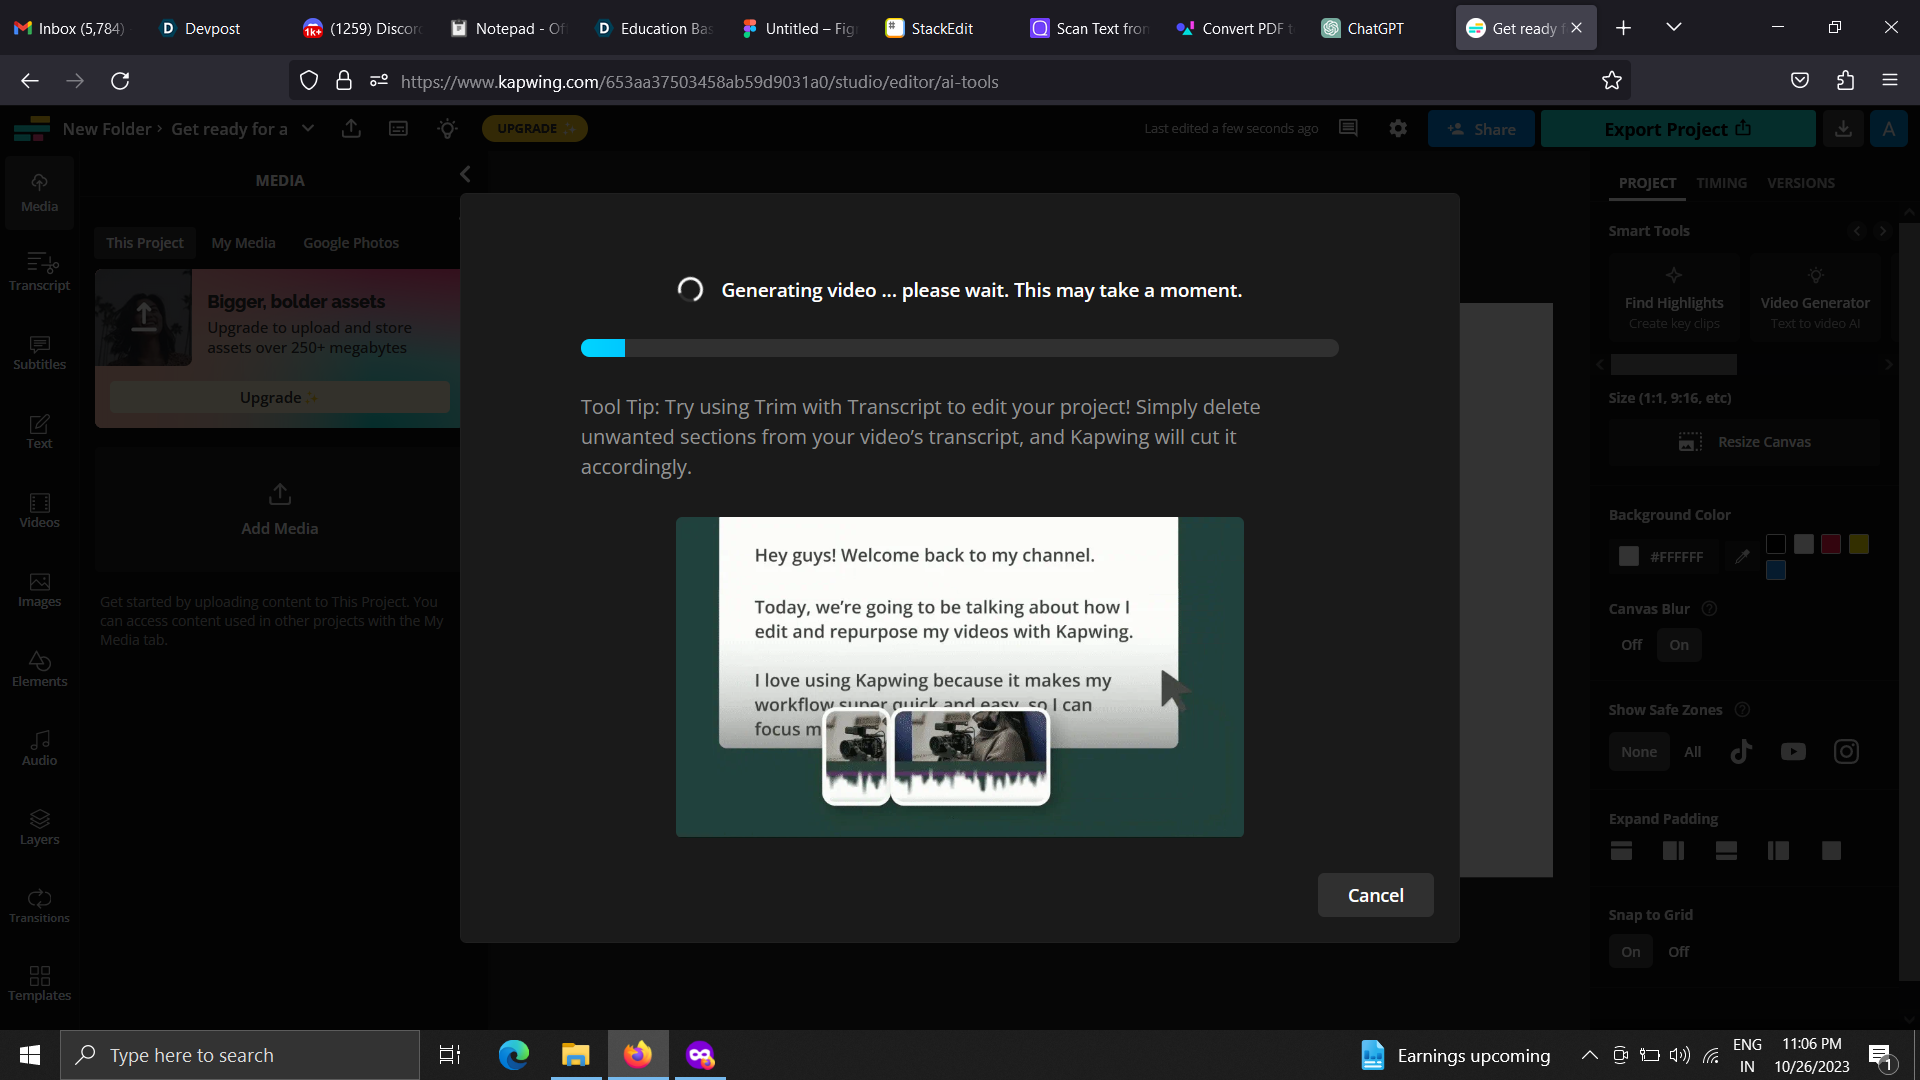
Task: Collapse the Media panel with chevron
Action: tap(465, 174)
